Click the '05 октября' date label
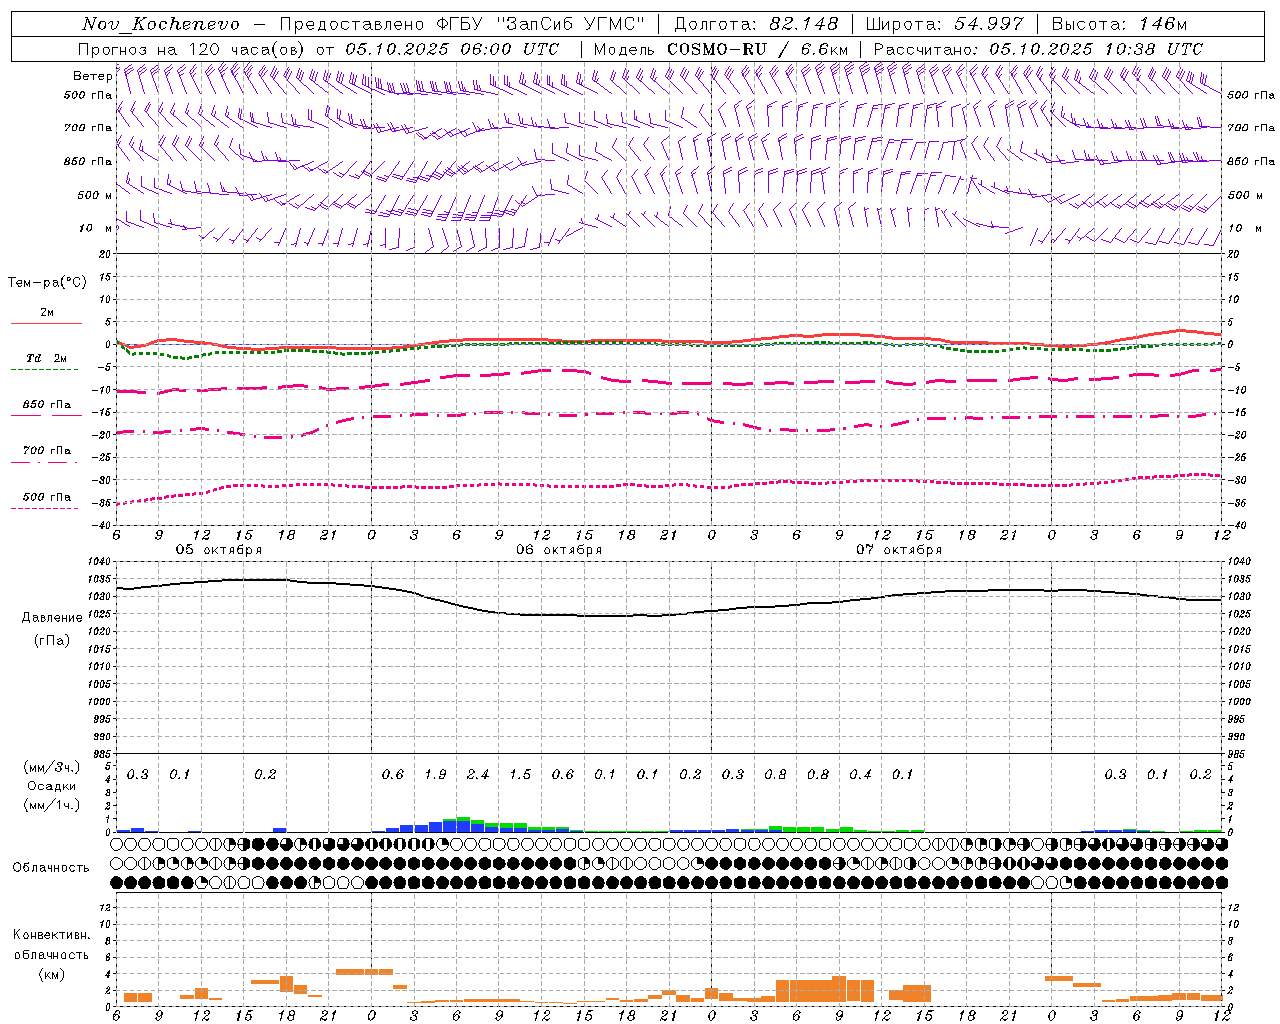This screenshot has height=1024, width=1280. click(219, 550)
